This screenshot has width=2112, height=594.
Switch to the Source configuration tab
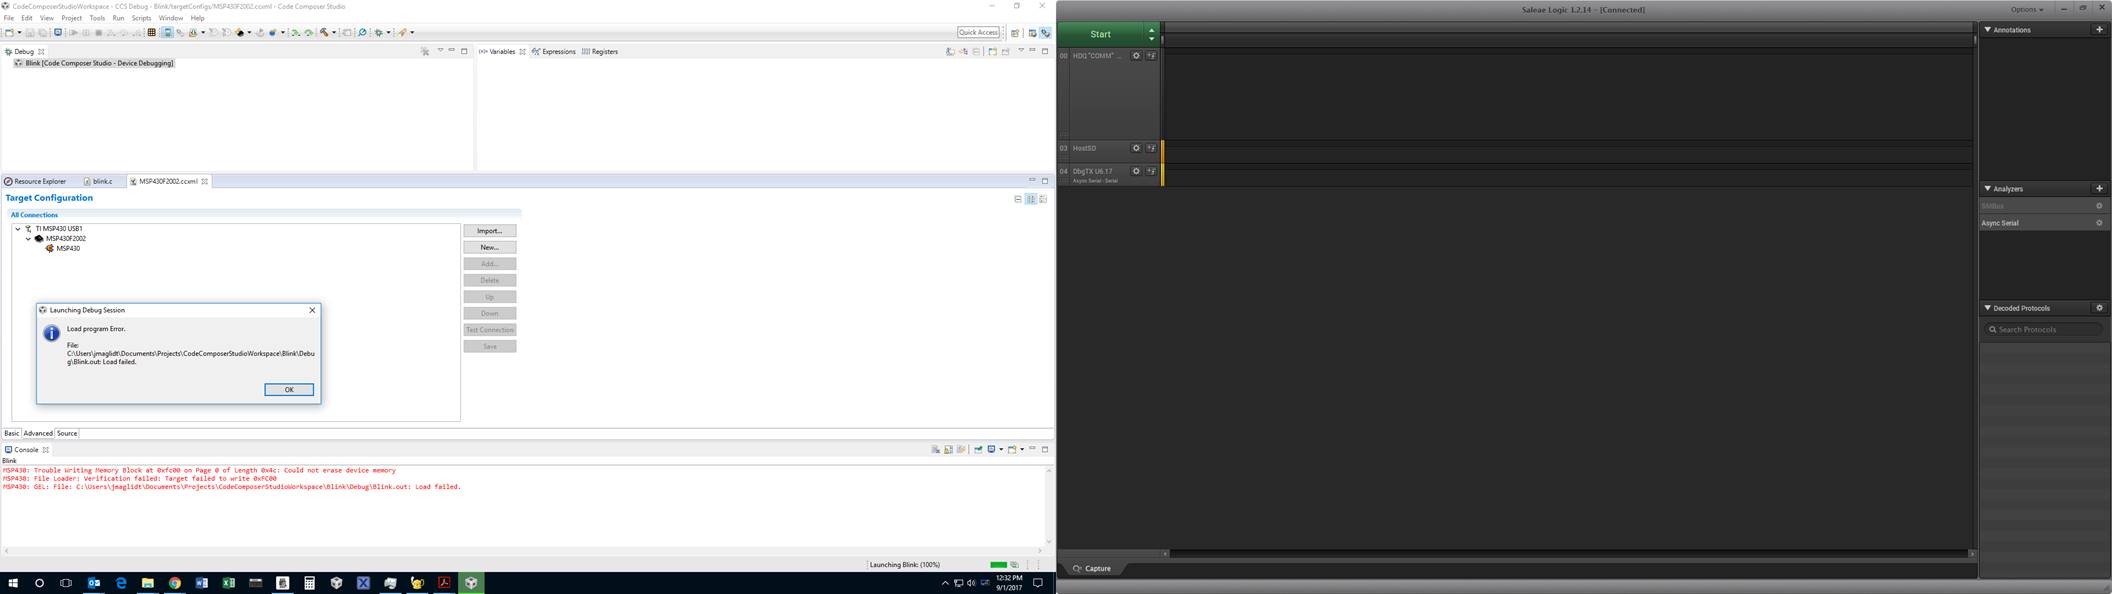67,433
